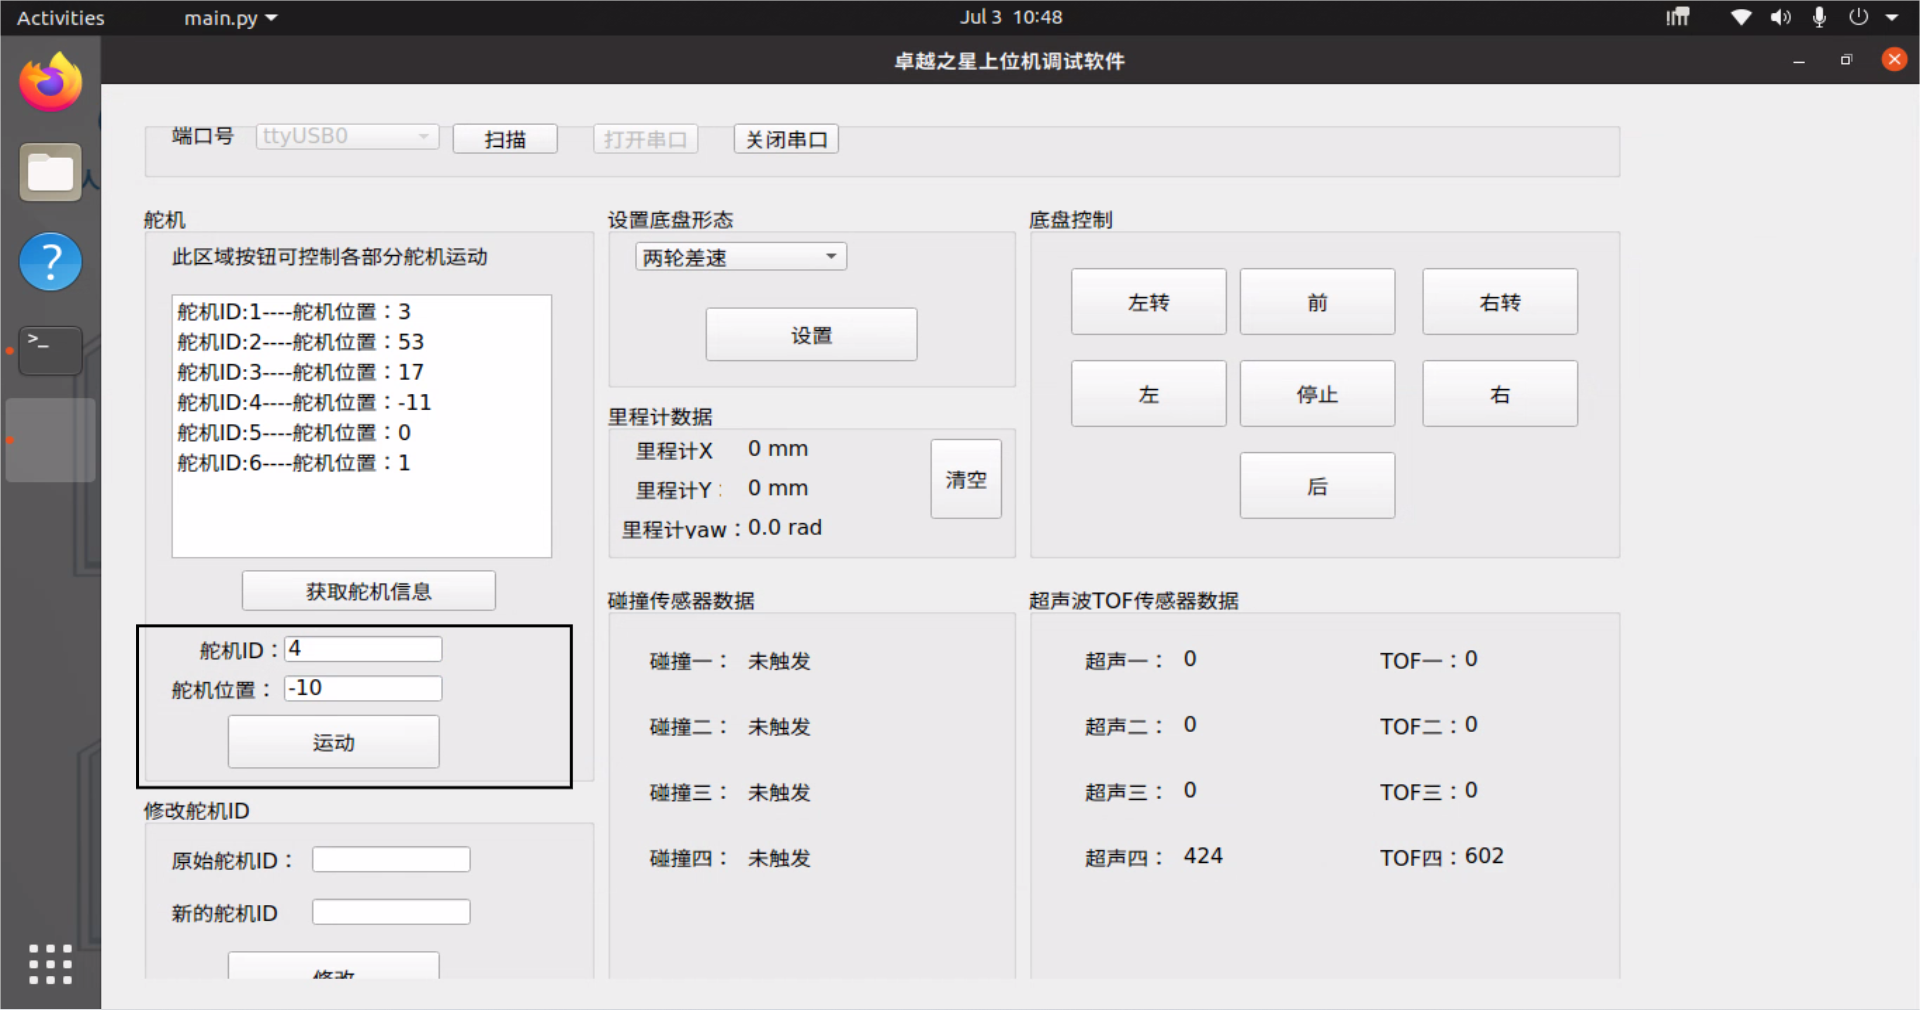Click the 右 right button
This screenshot has height=1010, width=1920.
(1500, 394)
